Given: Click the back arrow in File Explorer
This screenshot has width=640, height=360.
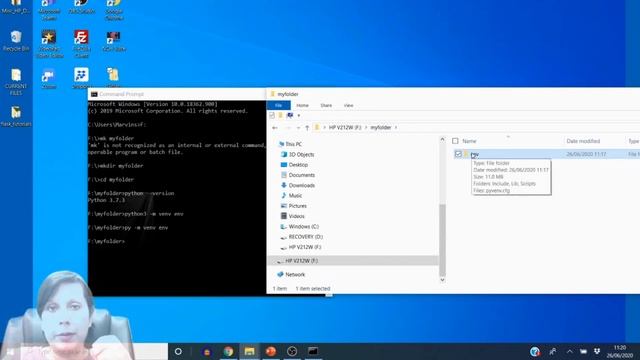Looking at the screenshot, I should 275,128.
